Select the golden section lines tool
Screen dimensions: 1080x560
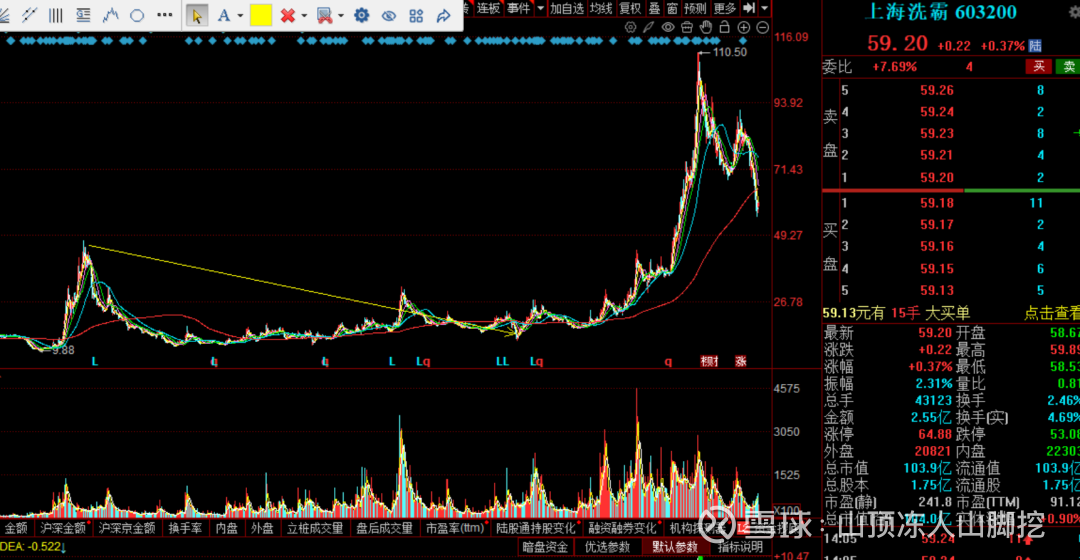click(83, 14)
